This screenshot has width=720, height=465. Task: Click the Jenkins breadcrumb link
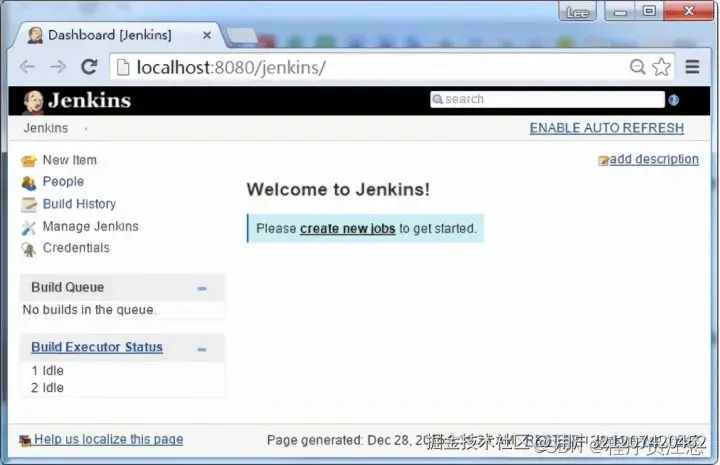[46, 128]
